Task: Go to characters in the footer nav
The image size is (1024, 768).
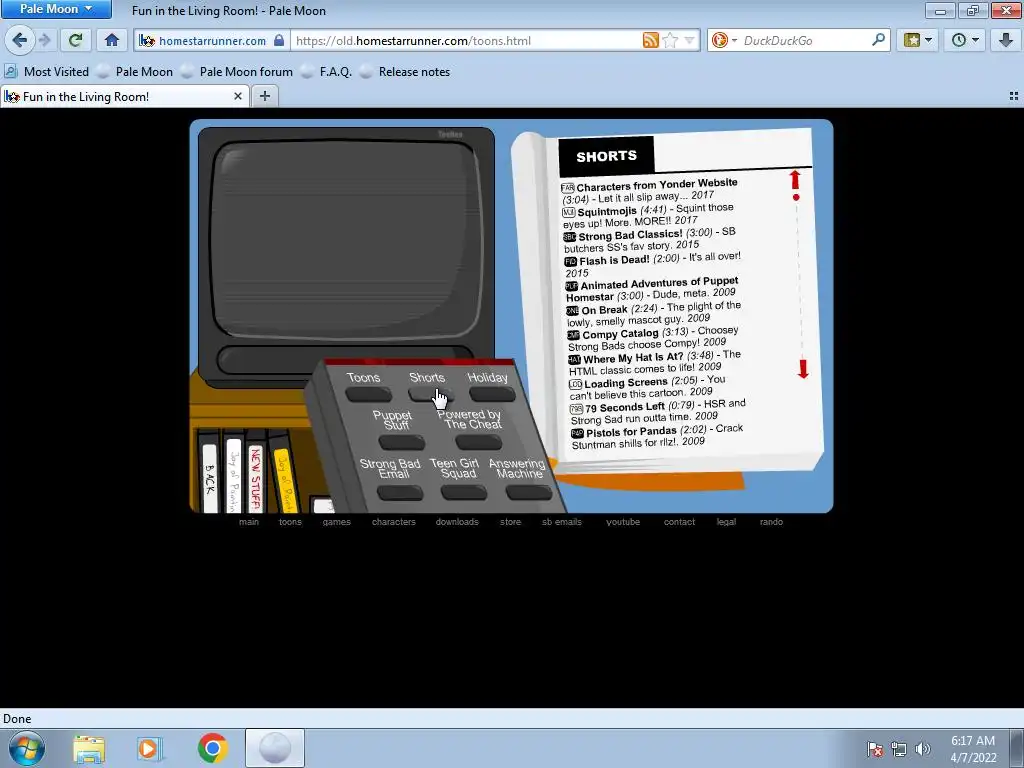Action: [x=394, y=522]
